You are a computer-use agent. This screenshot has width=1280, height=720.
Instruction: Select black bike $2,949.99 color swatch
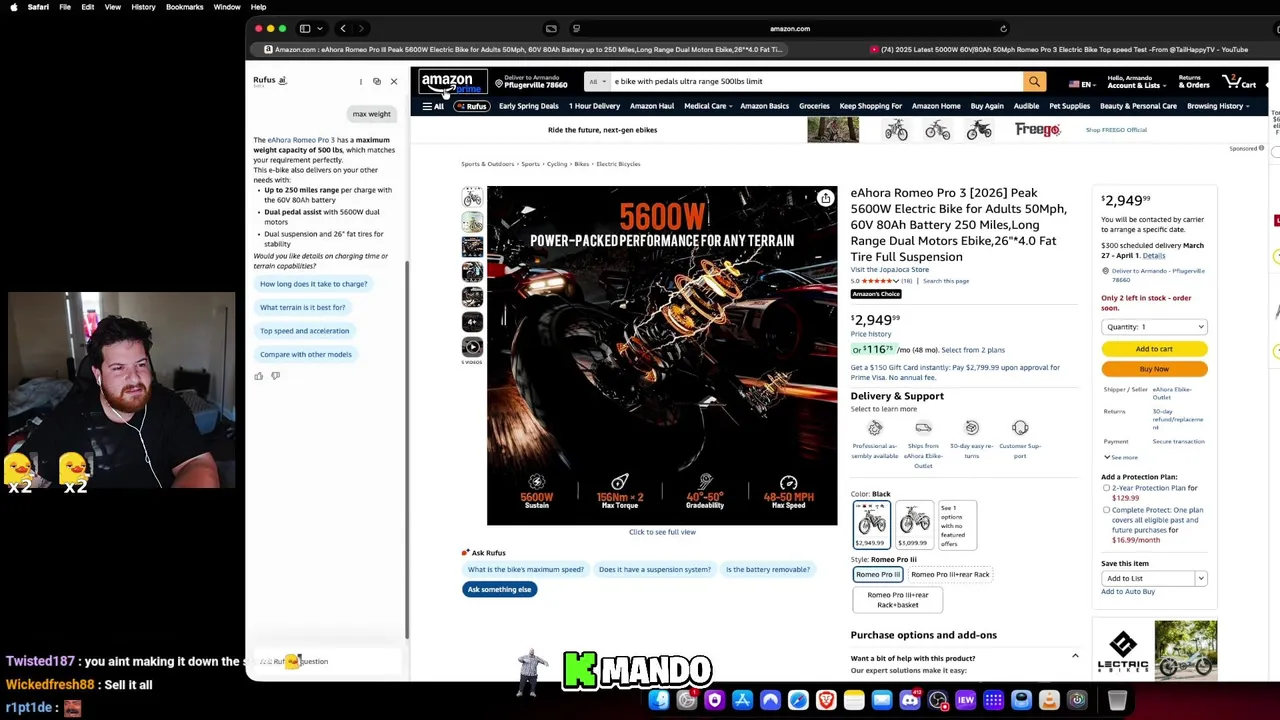click(871, 524)
